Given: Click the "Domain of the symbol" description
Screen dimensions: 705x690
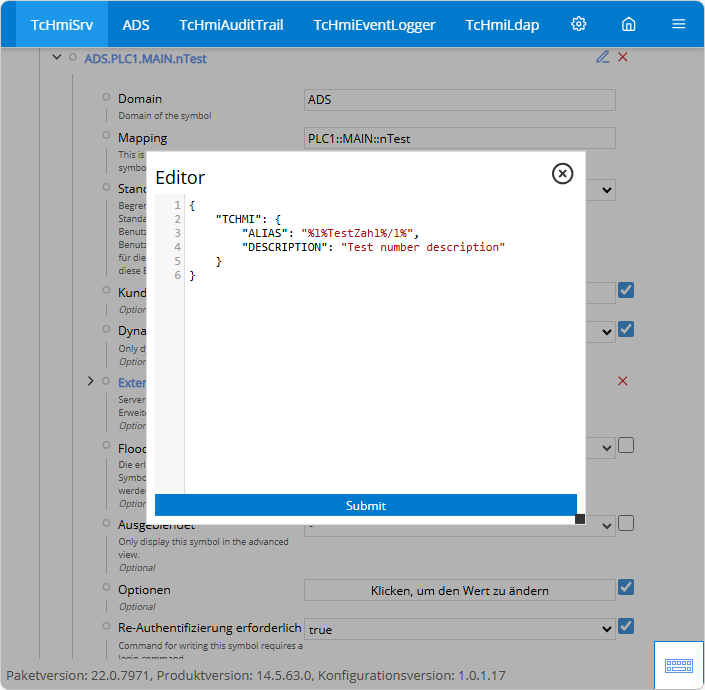Looking at the screenshot, I should [165, 116].
